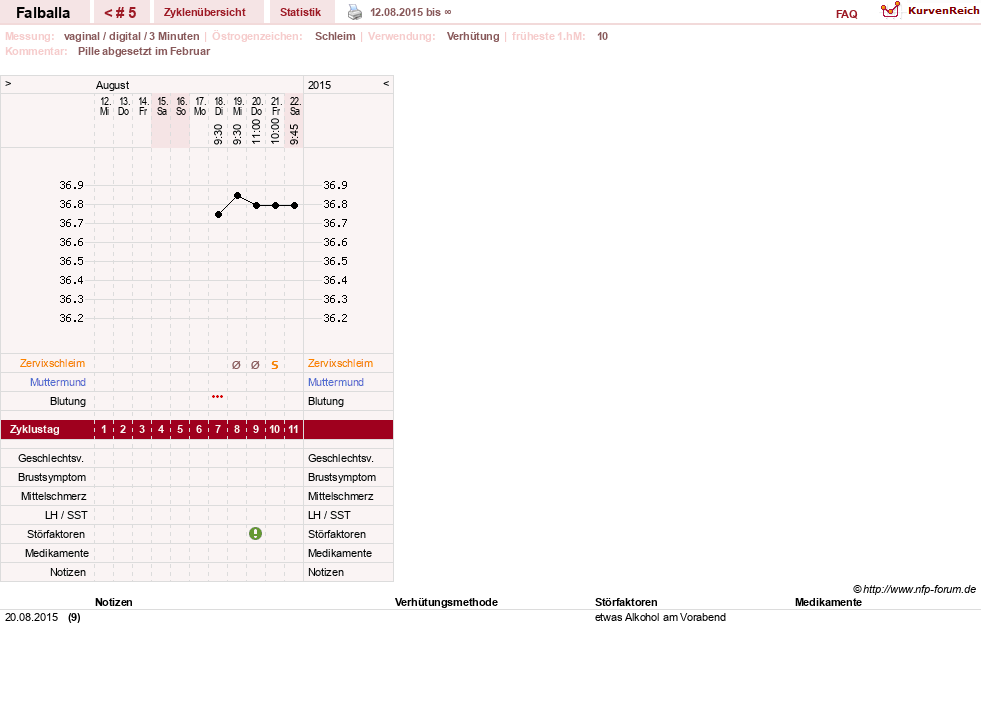981x721 pixels.
Task: Click the 36.2 value on right axis
Action: pos(335,318)
